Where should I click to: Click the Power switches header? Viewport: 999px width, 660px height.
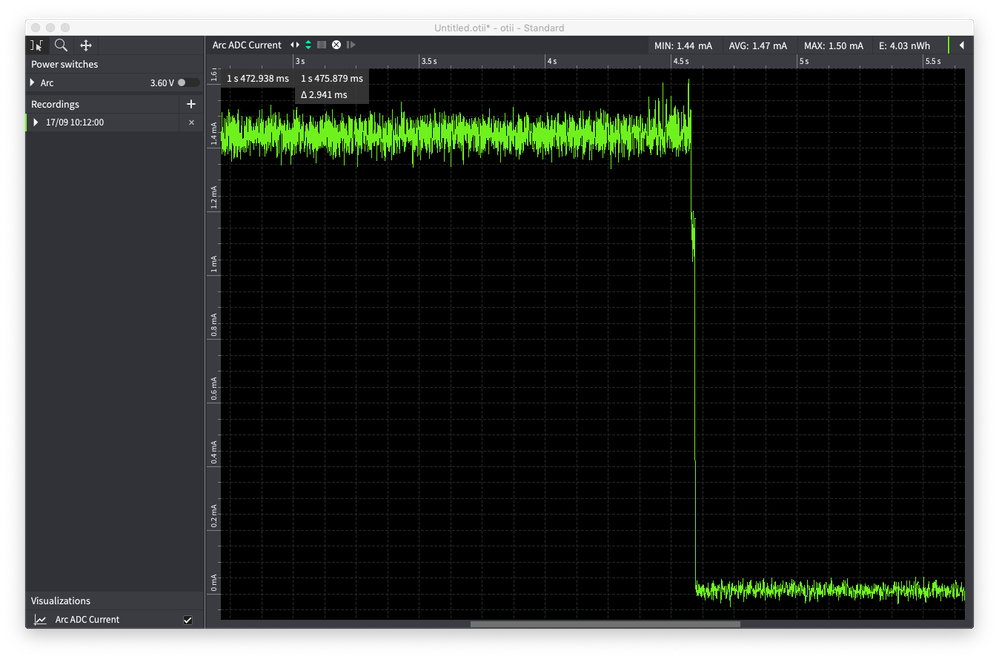pos(64,64)
